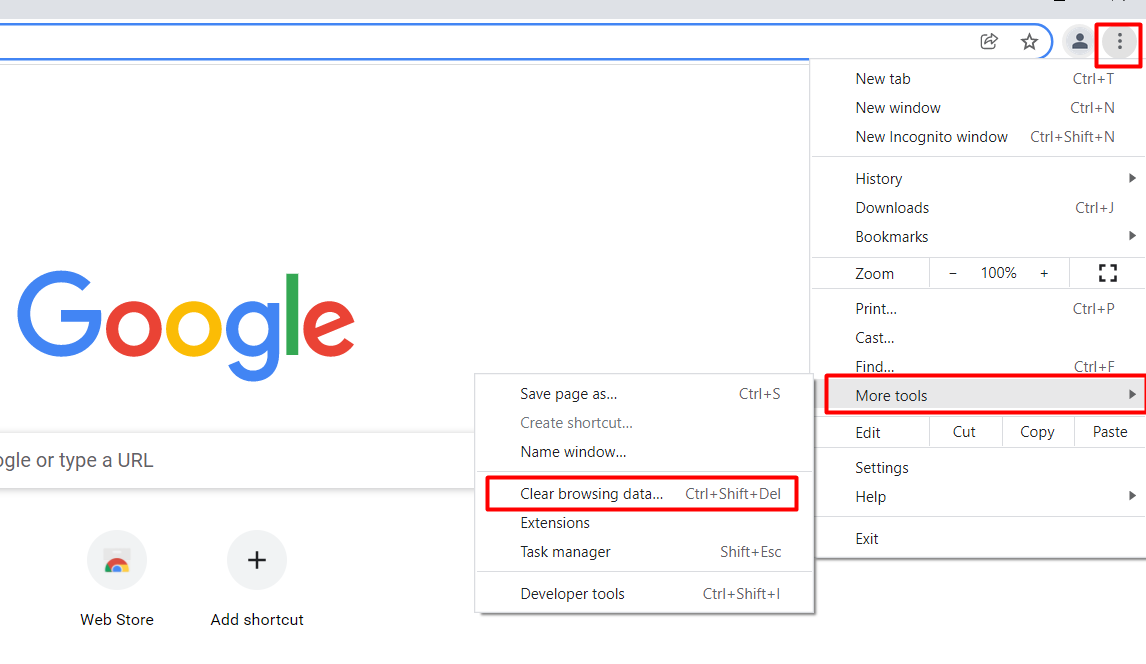Image resolution: width=1146 pixels, height=664 pixels.
Task: Expand the Bookmarks submenu arrow
Action: point(1131,236)
